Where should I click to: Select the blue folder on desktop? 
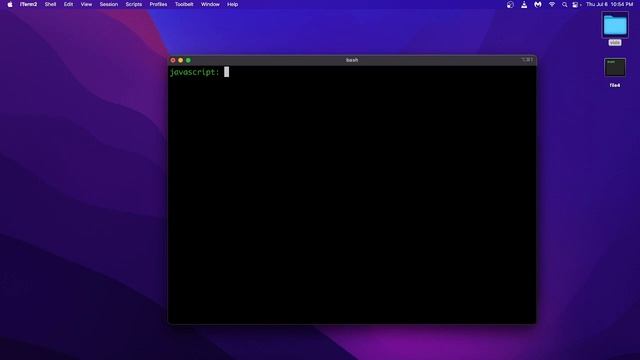(x=615, y=25)
